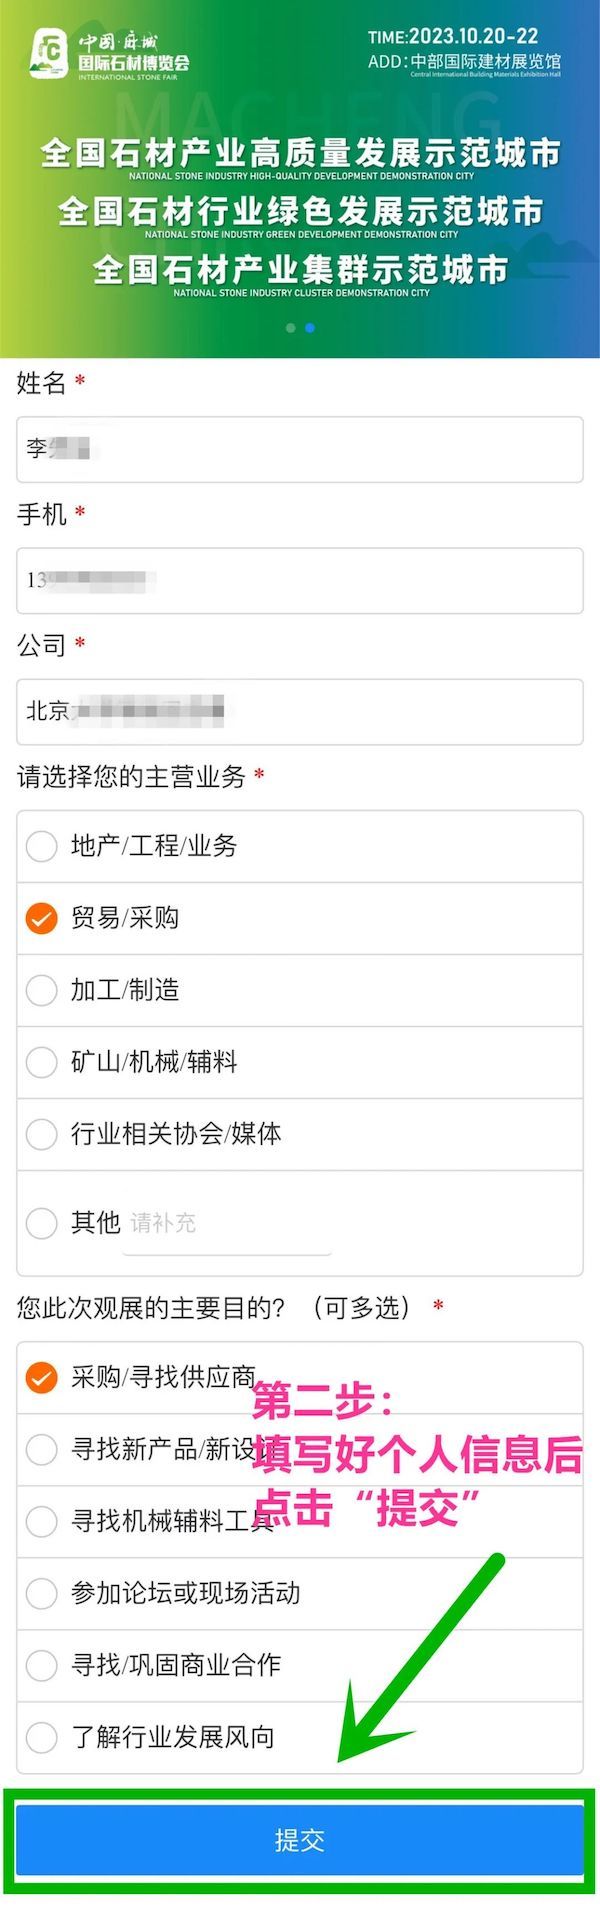Screen dimensions: 600x1907
Task: Check 寻找/巩固商业合作 option
Action: (x=41, y=1665)
